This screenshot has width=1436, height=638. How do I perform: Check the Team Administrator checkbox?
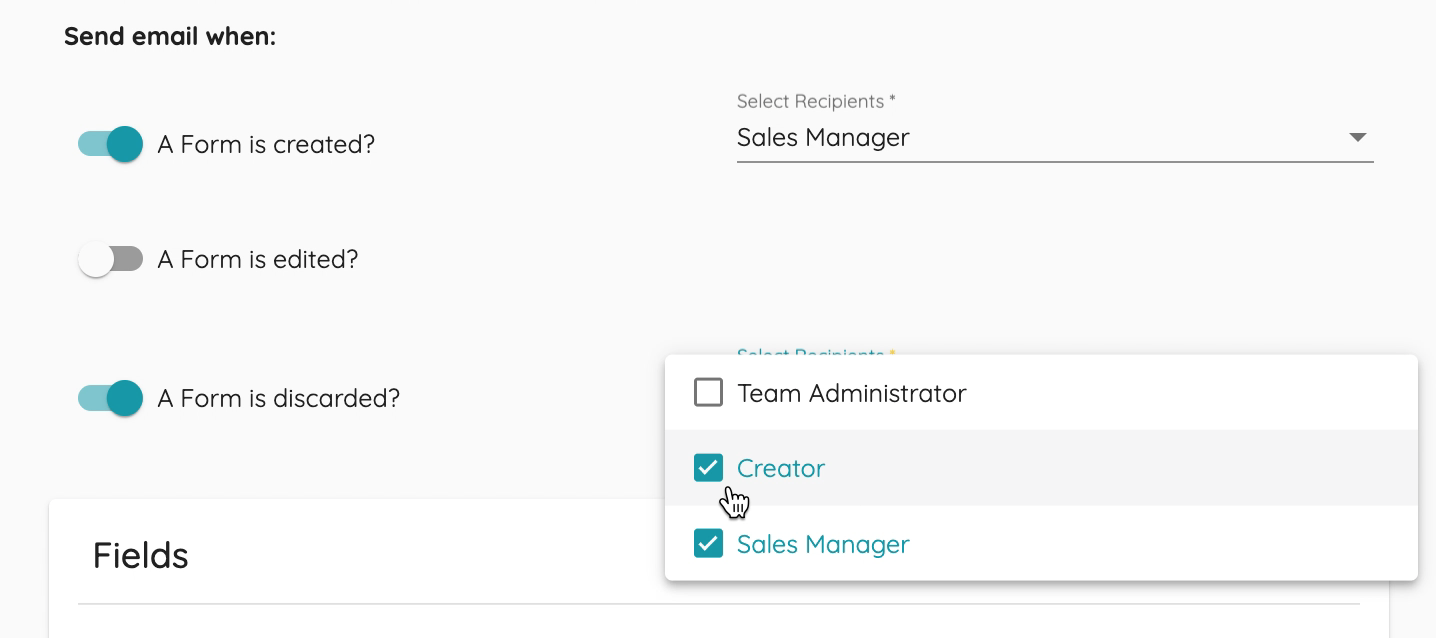tap(708, 393)
